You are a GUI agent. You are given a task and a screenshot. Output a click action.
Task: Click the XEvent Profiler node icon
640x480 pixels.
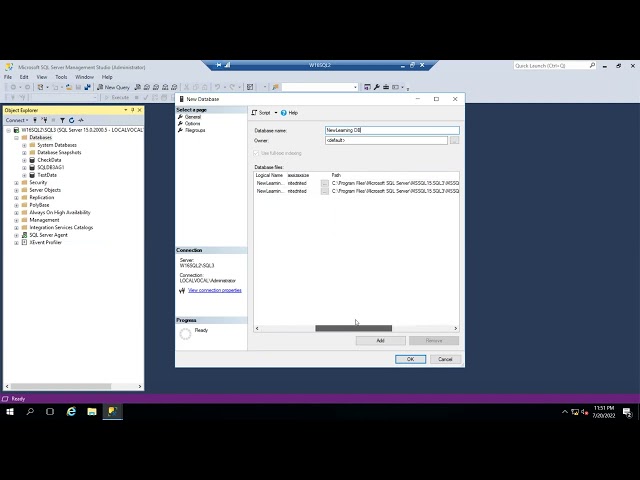24,242
